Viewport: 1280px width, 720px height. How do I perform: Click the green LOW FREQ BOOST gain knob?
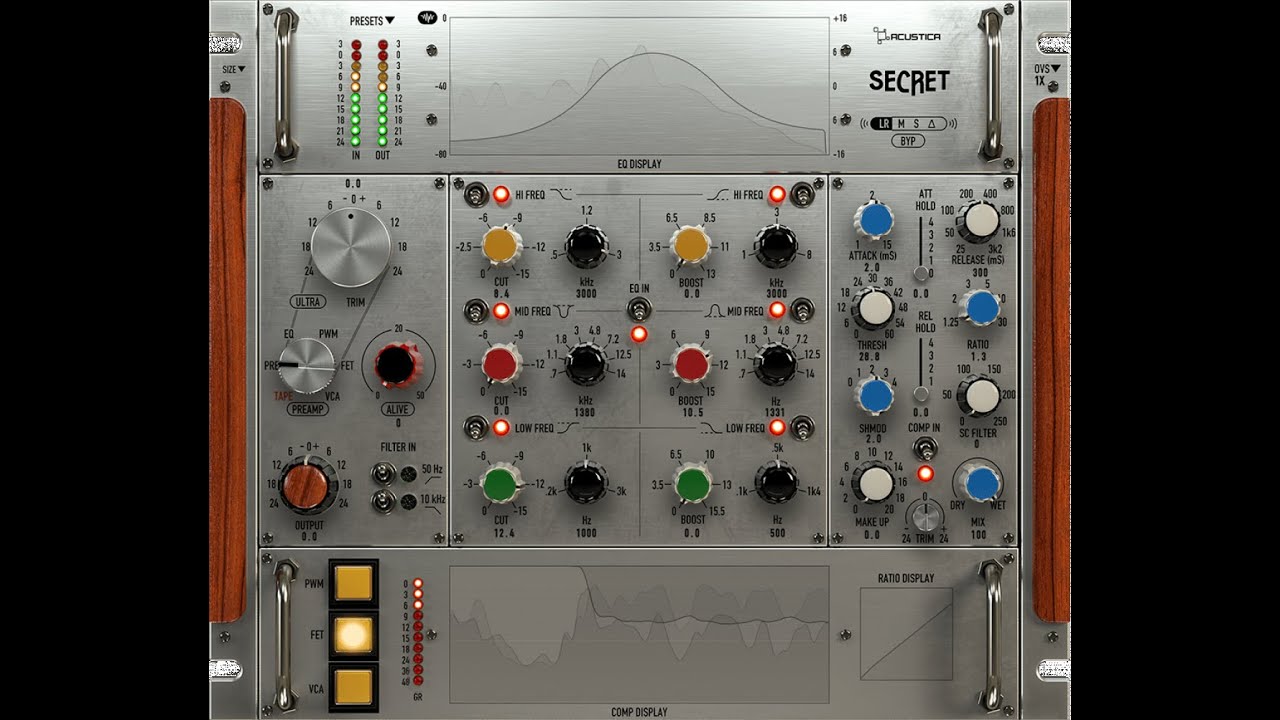click(x=691, y=484)
